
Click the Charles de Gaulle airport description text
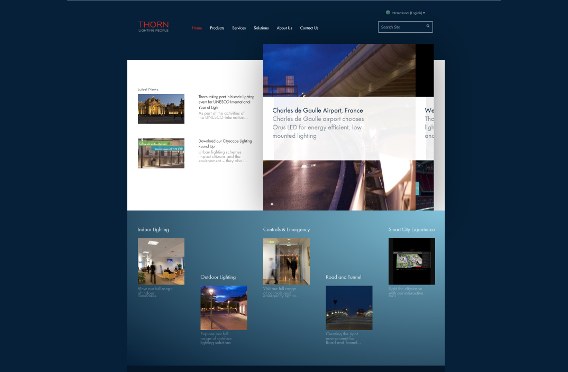click(x=318, y=128)
